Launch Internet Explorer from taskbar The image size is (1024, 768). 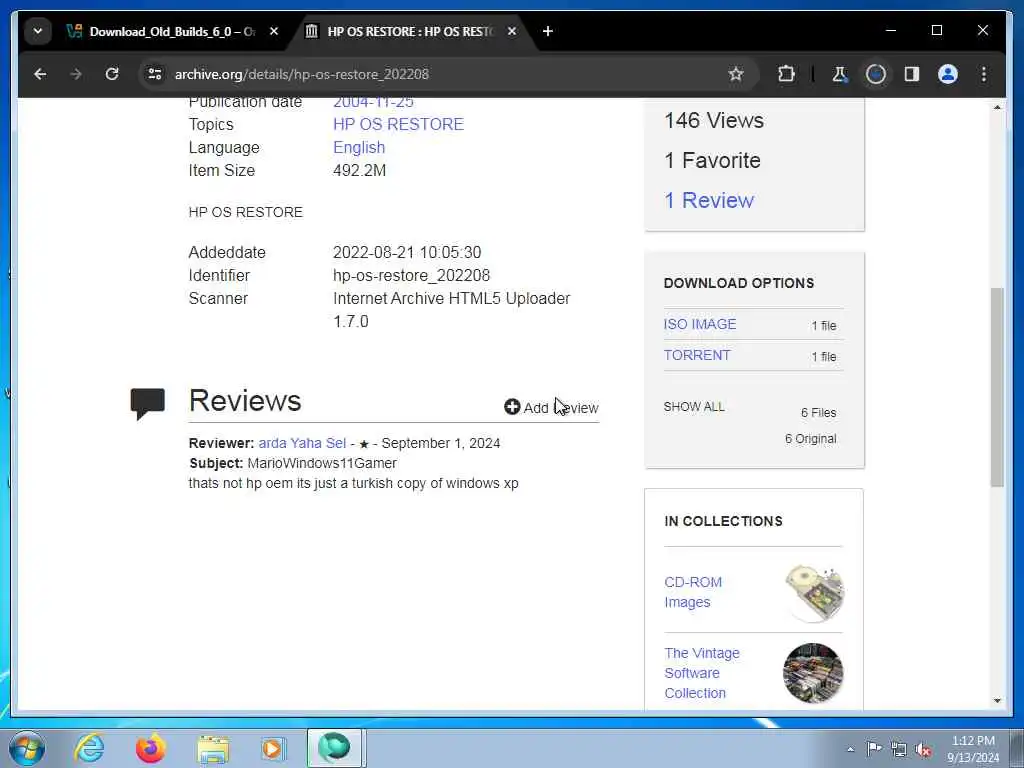tap(89, 748)
